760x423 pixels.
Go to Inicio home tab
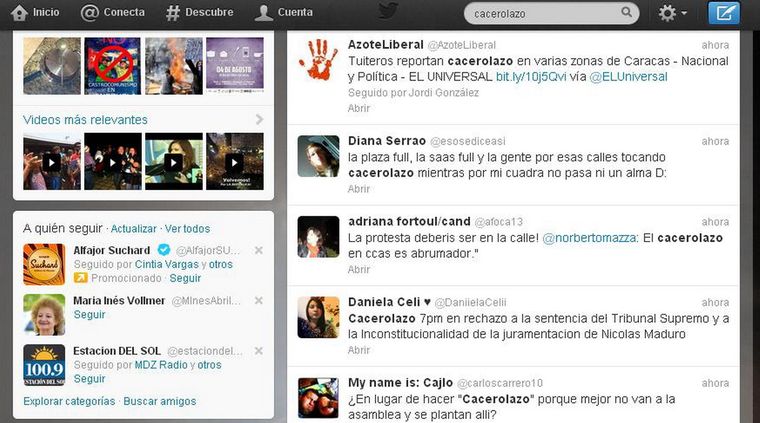pyautogui.click(x=35, y=13)
